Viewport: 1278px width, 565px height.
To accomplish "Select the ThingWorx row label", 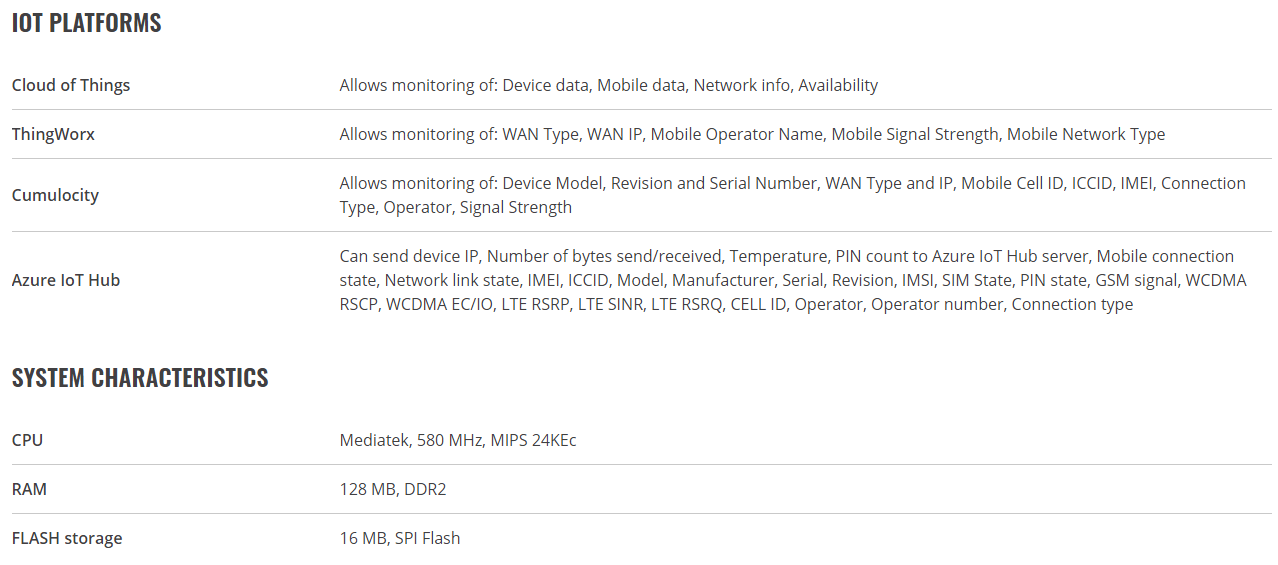I will (53, 134).
